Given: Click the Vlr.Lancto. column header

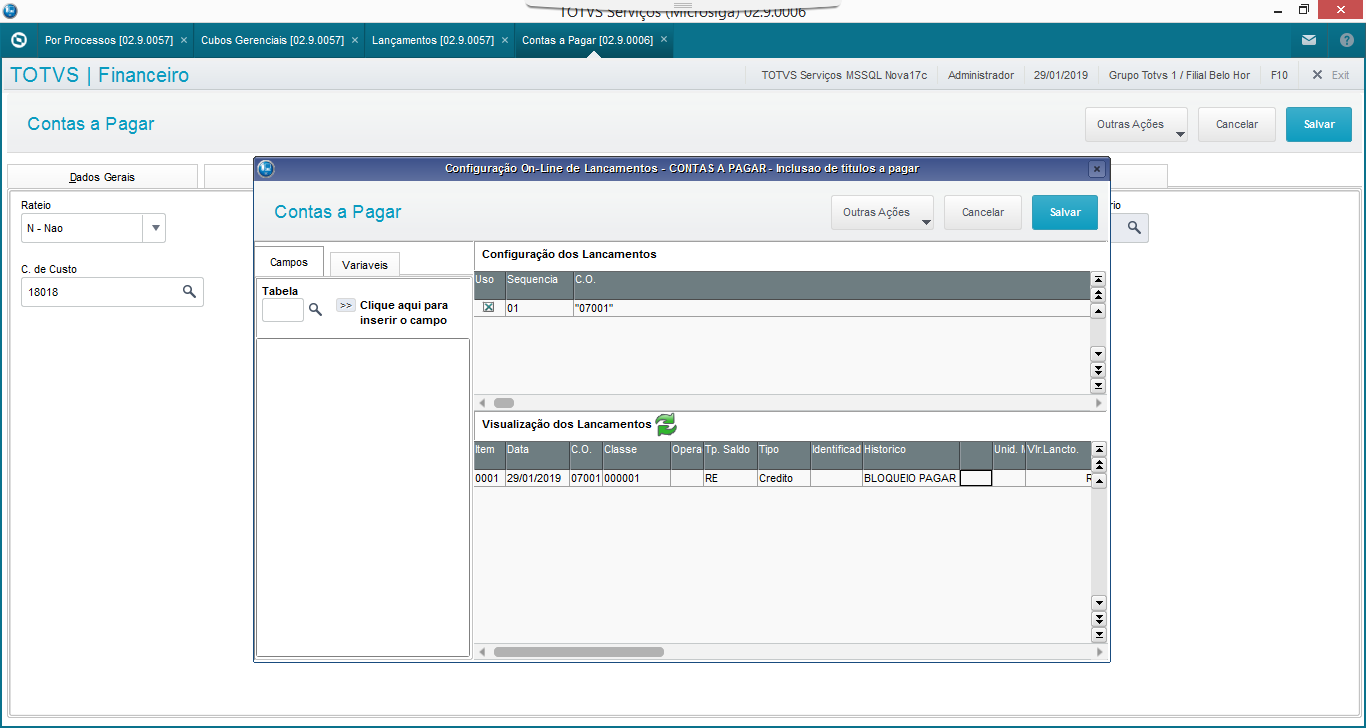Looking at the screenshot, I should coord(1057,455).
